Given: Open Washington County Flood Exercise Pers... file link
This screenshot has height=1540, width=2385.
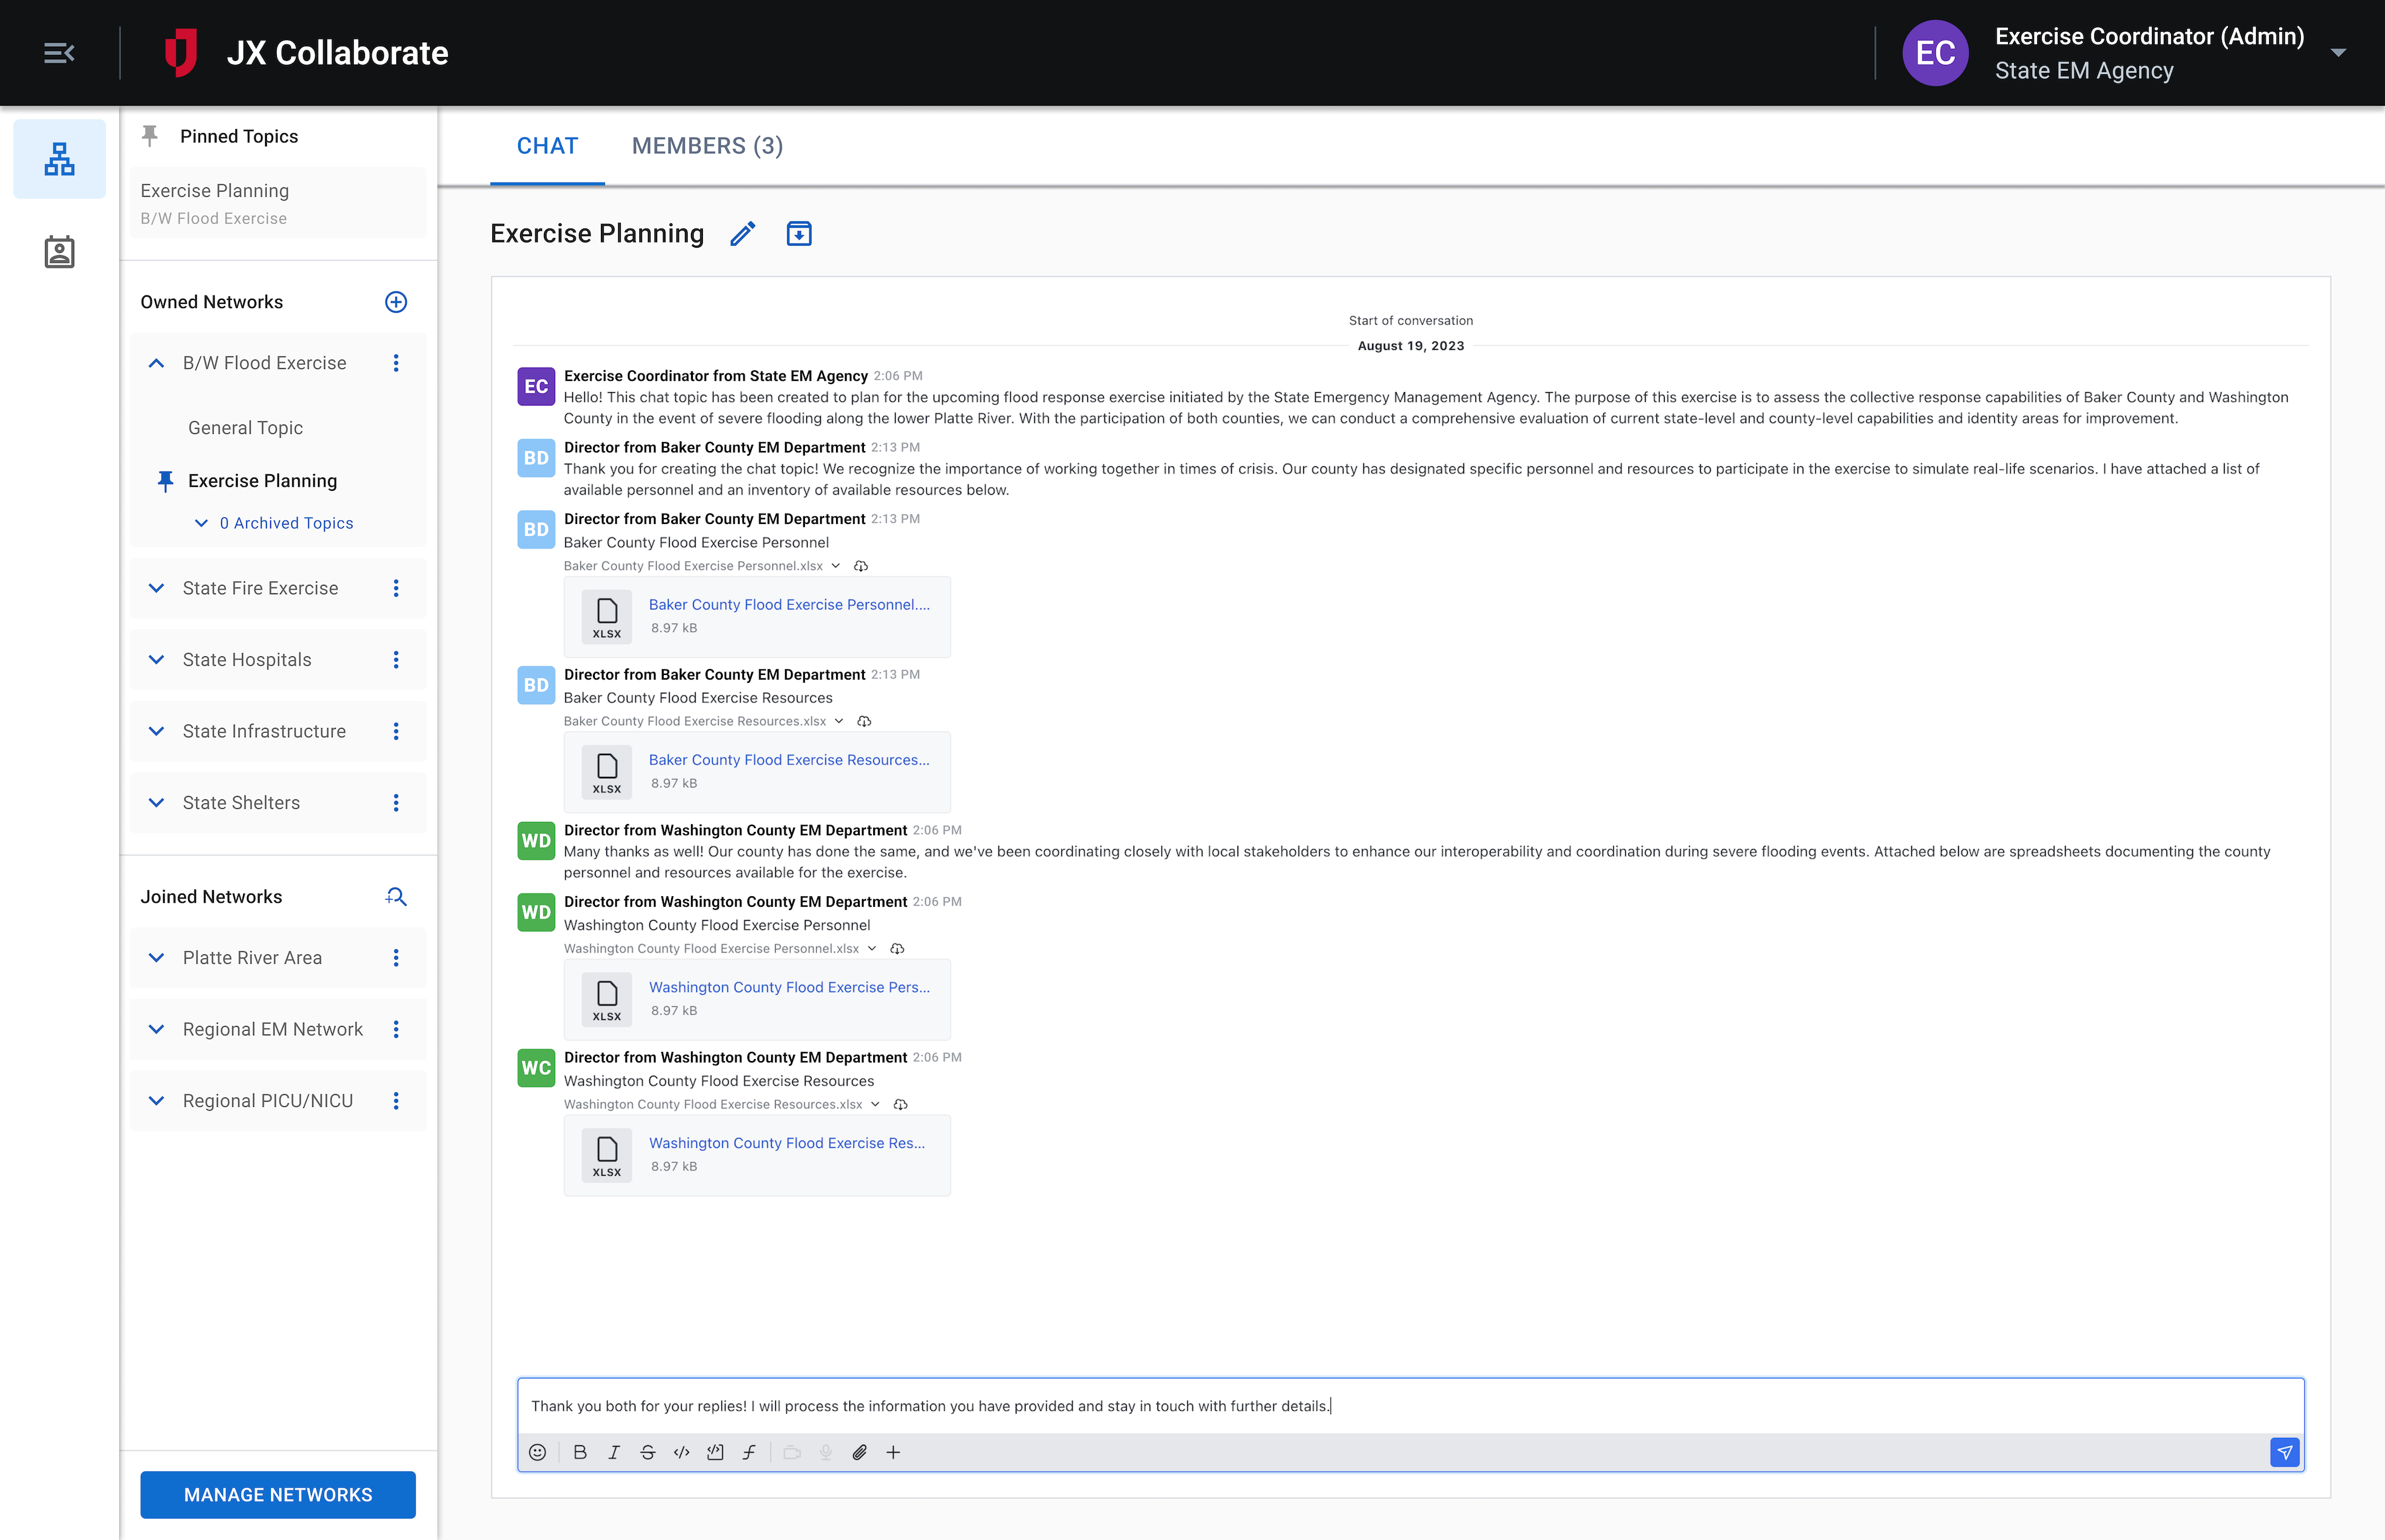Looking at the screenshot, I should [789, 987].
